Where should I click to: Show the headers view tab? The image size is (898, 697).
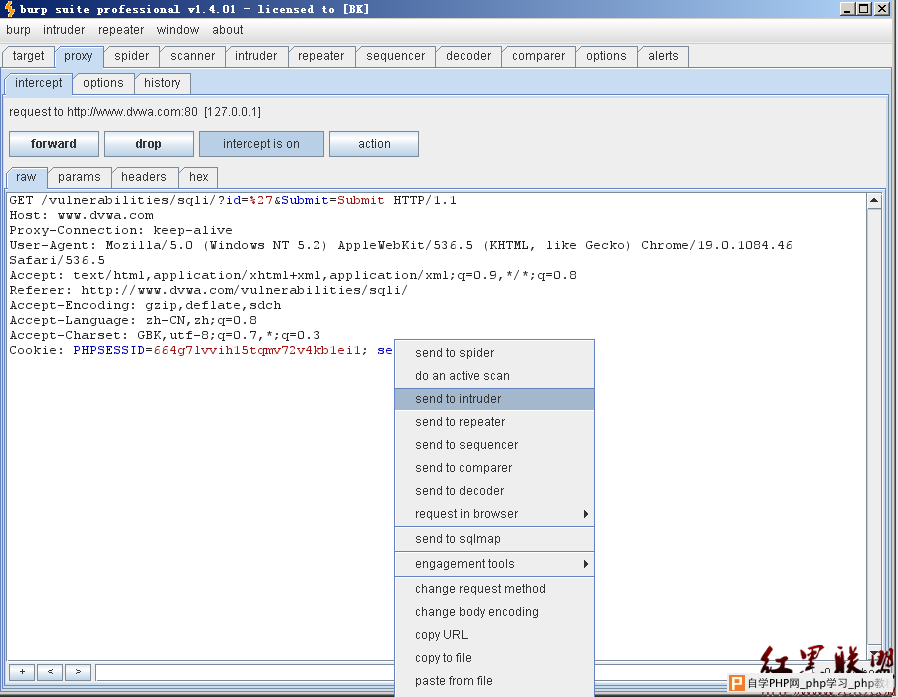(x=144, y=177)
